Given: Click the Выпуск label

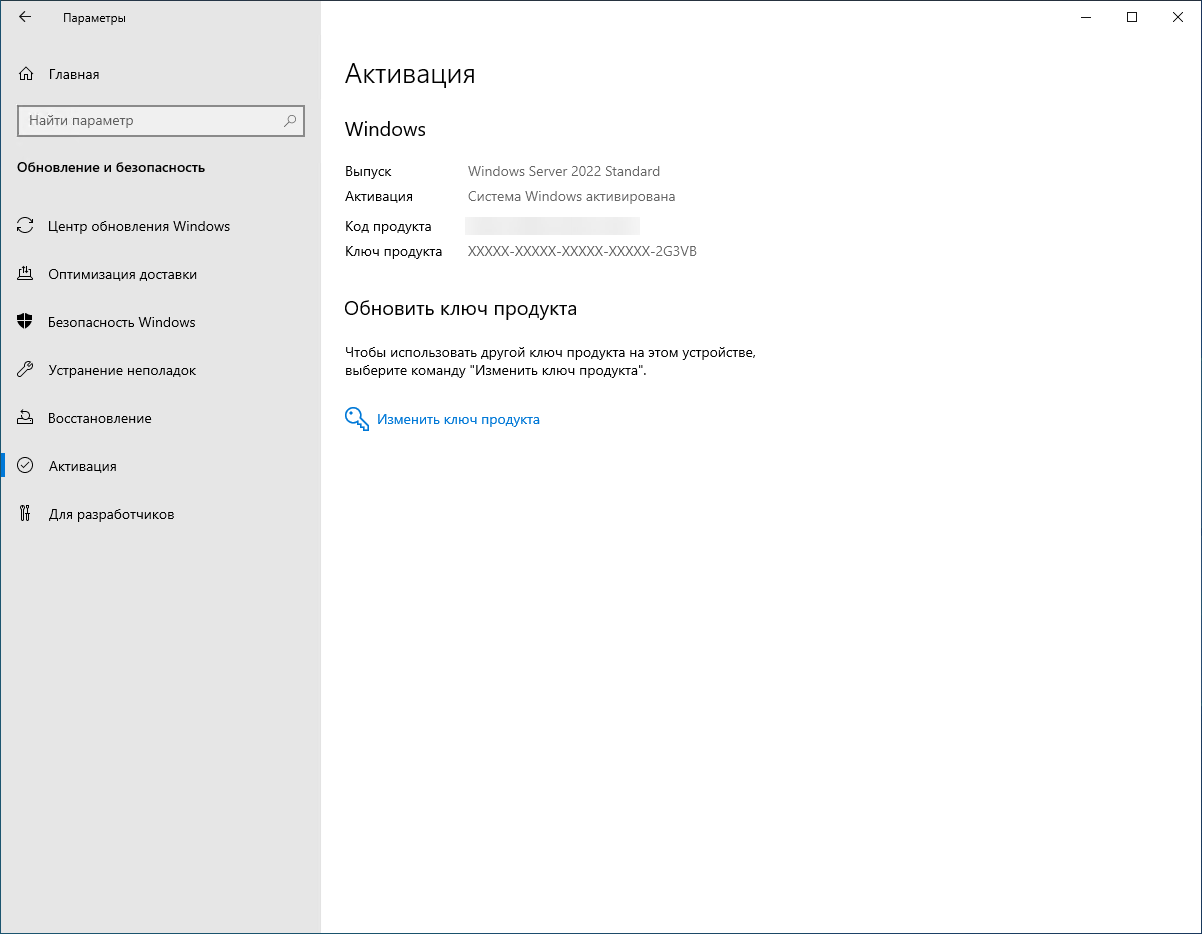Looking at the screenshot, I should click(x=368, y=172).
